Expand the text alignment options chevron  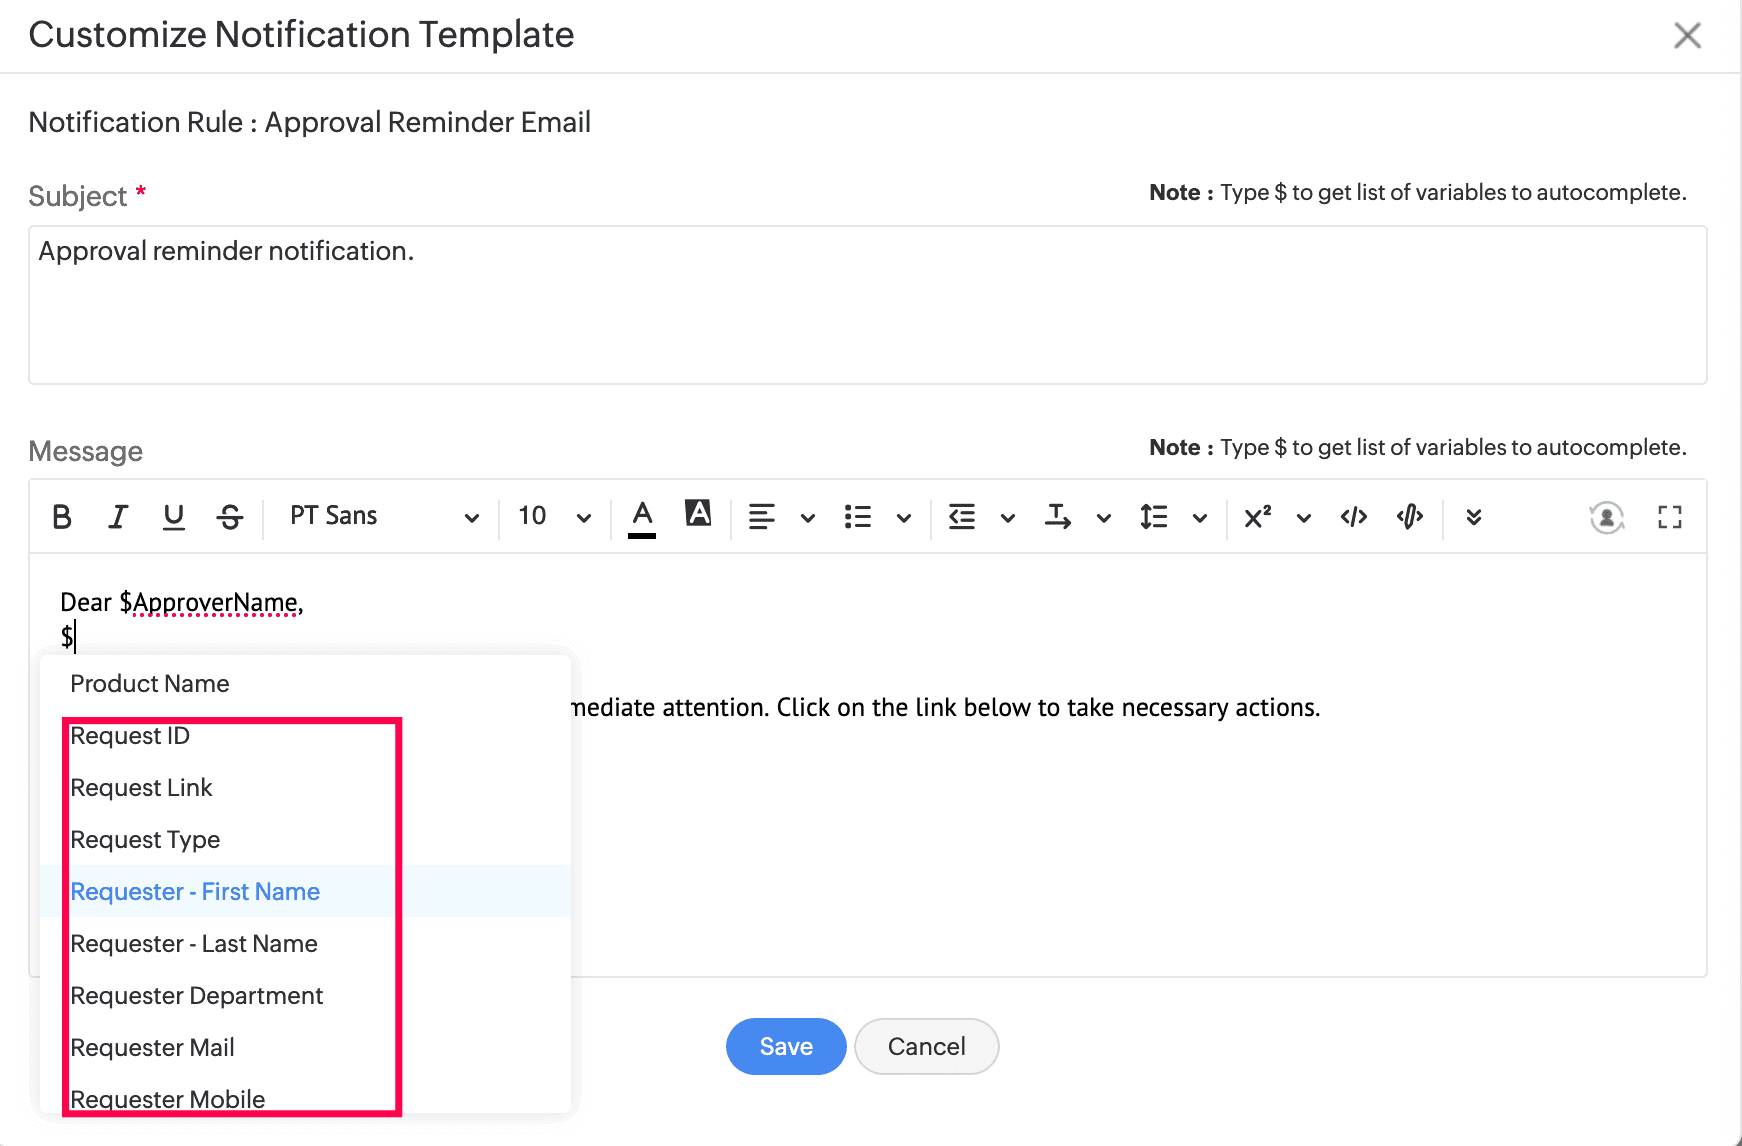[807, 518]
